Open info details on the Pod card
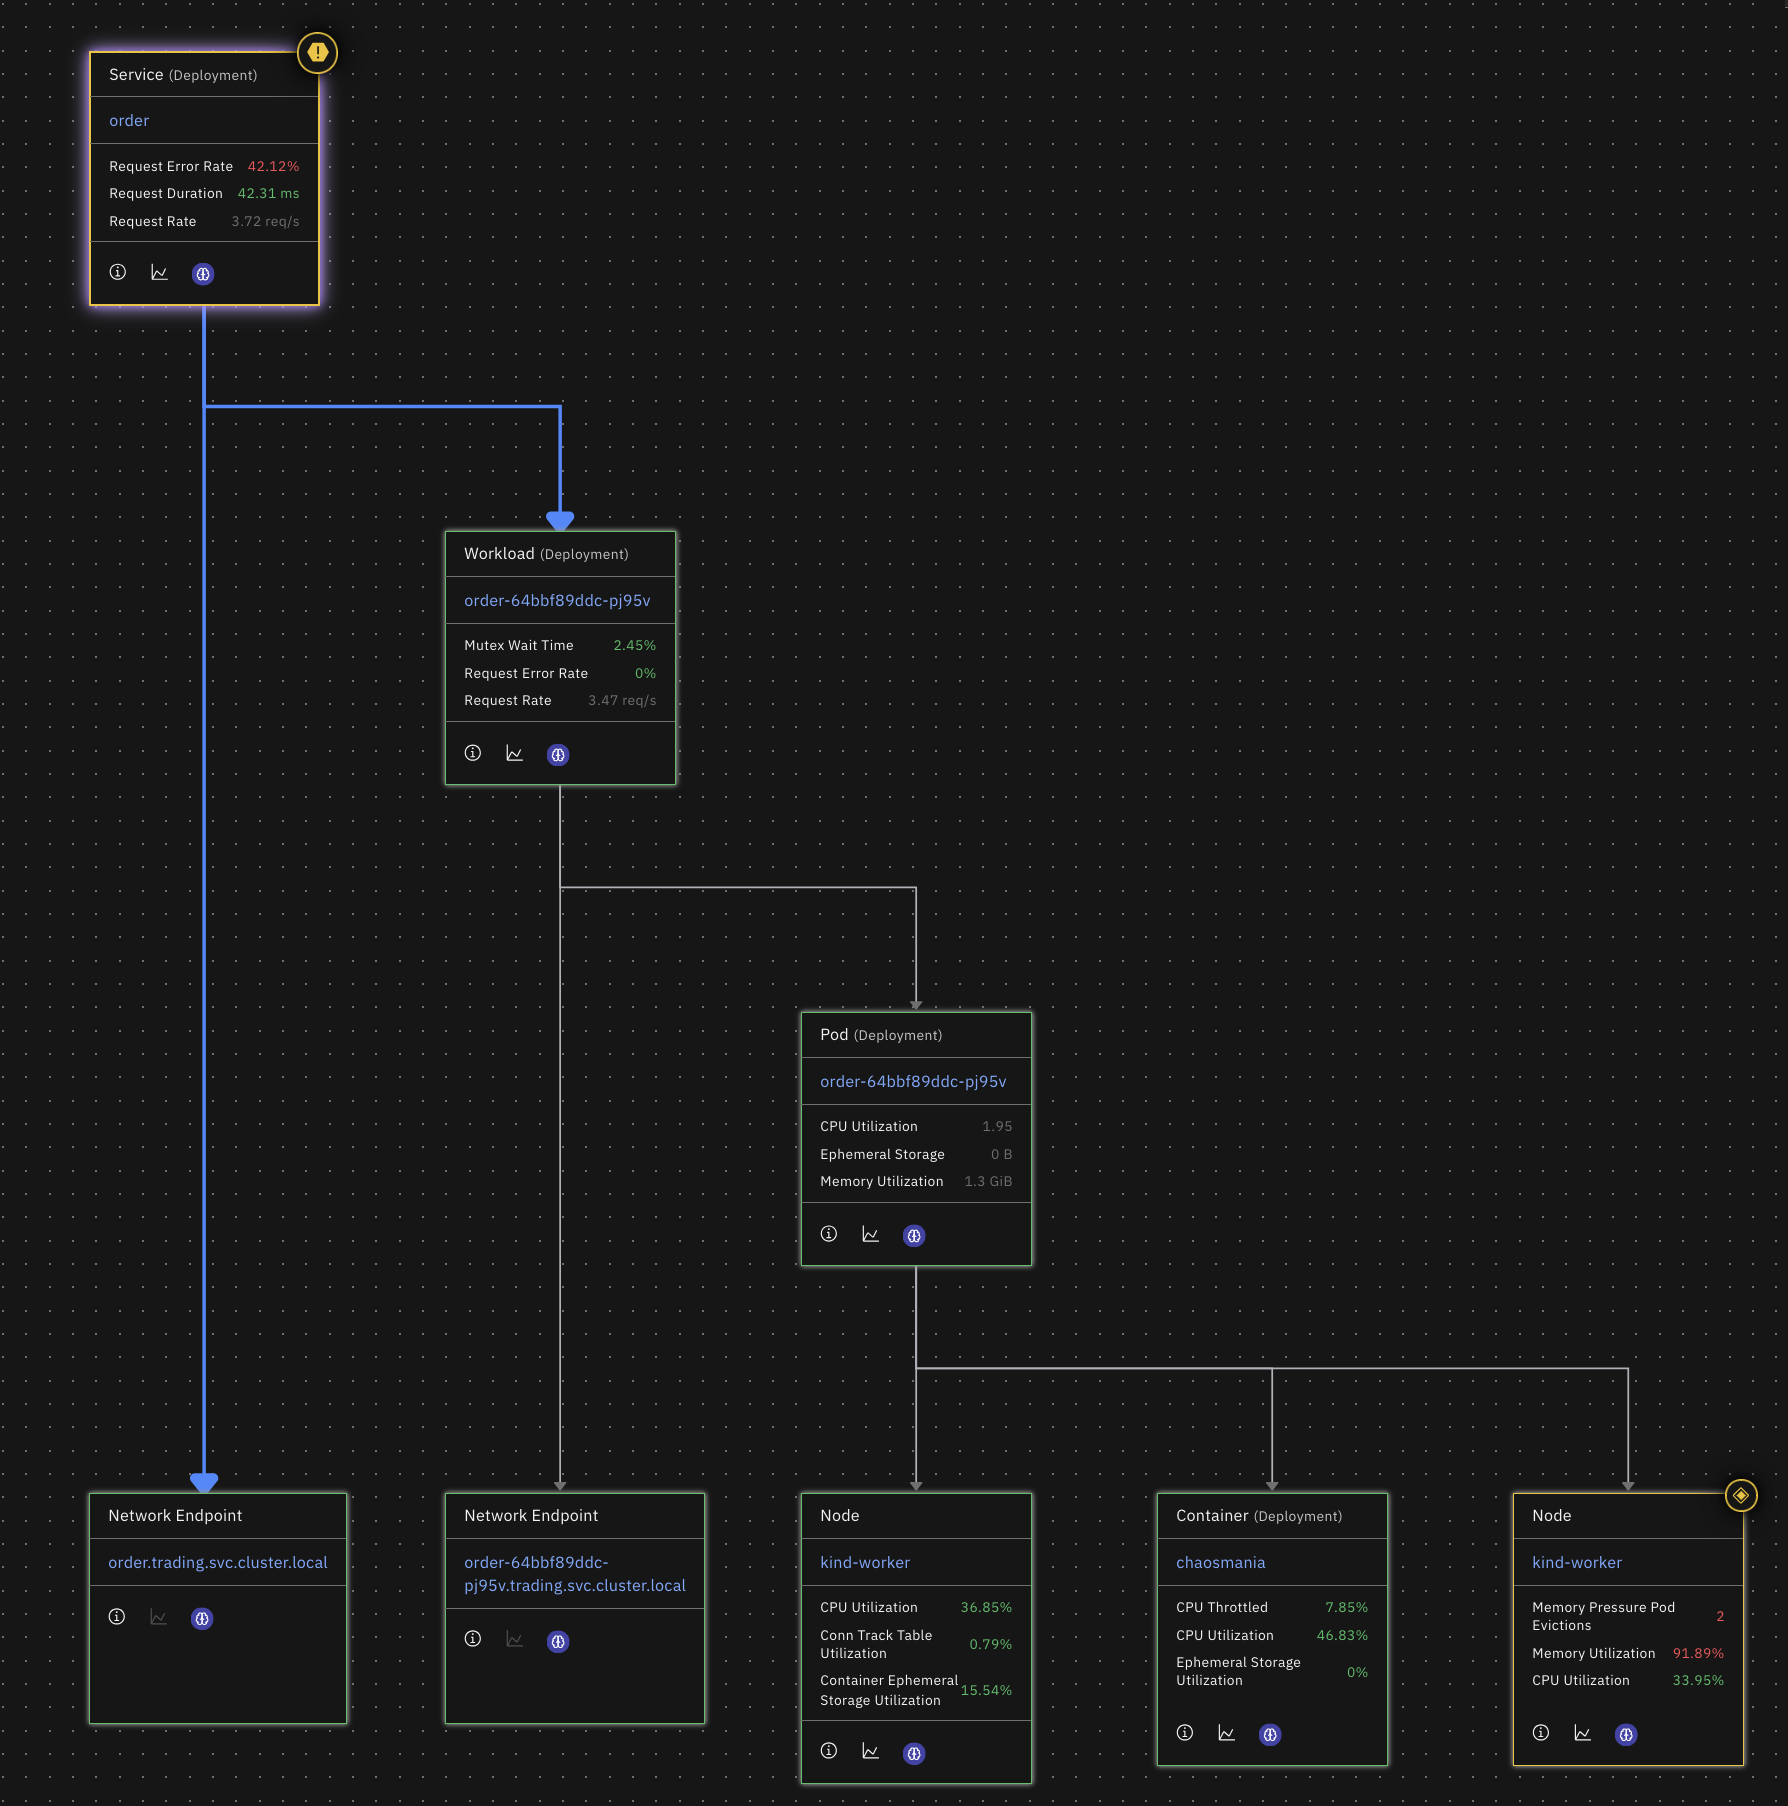Screen dimensions: 1788x1806 [x=828, y=1233]
